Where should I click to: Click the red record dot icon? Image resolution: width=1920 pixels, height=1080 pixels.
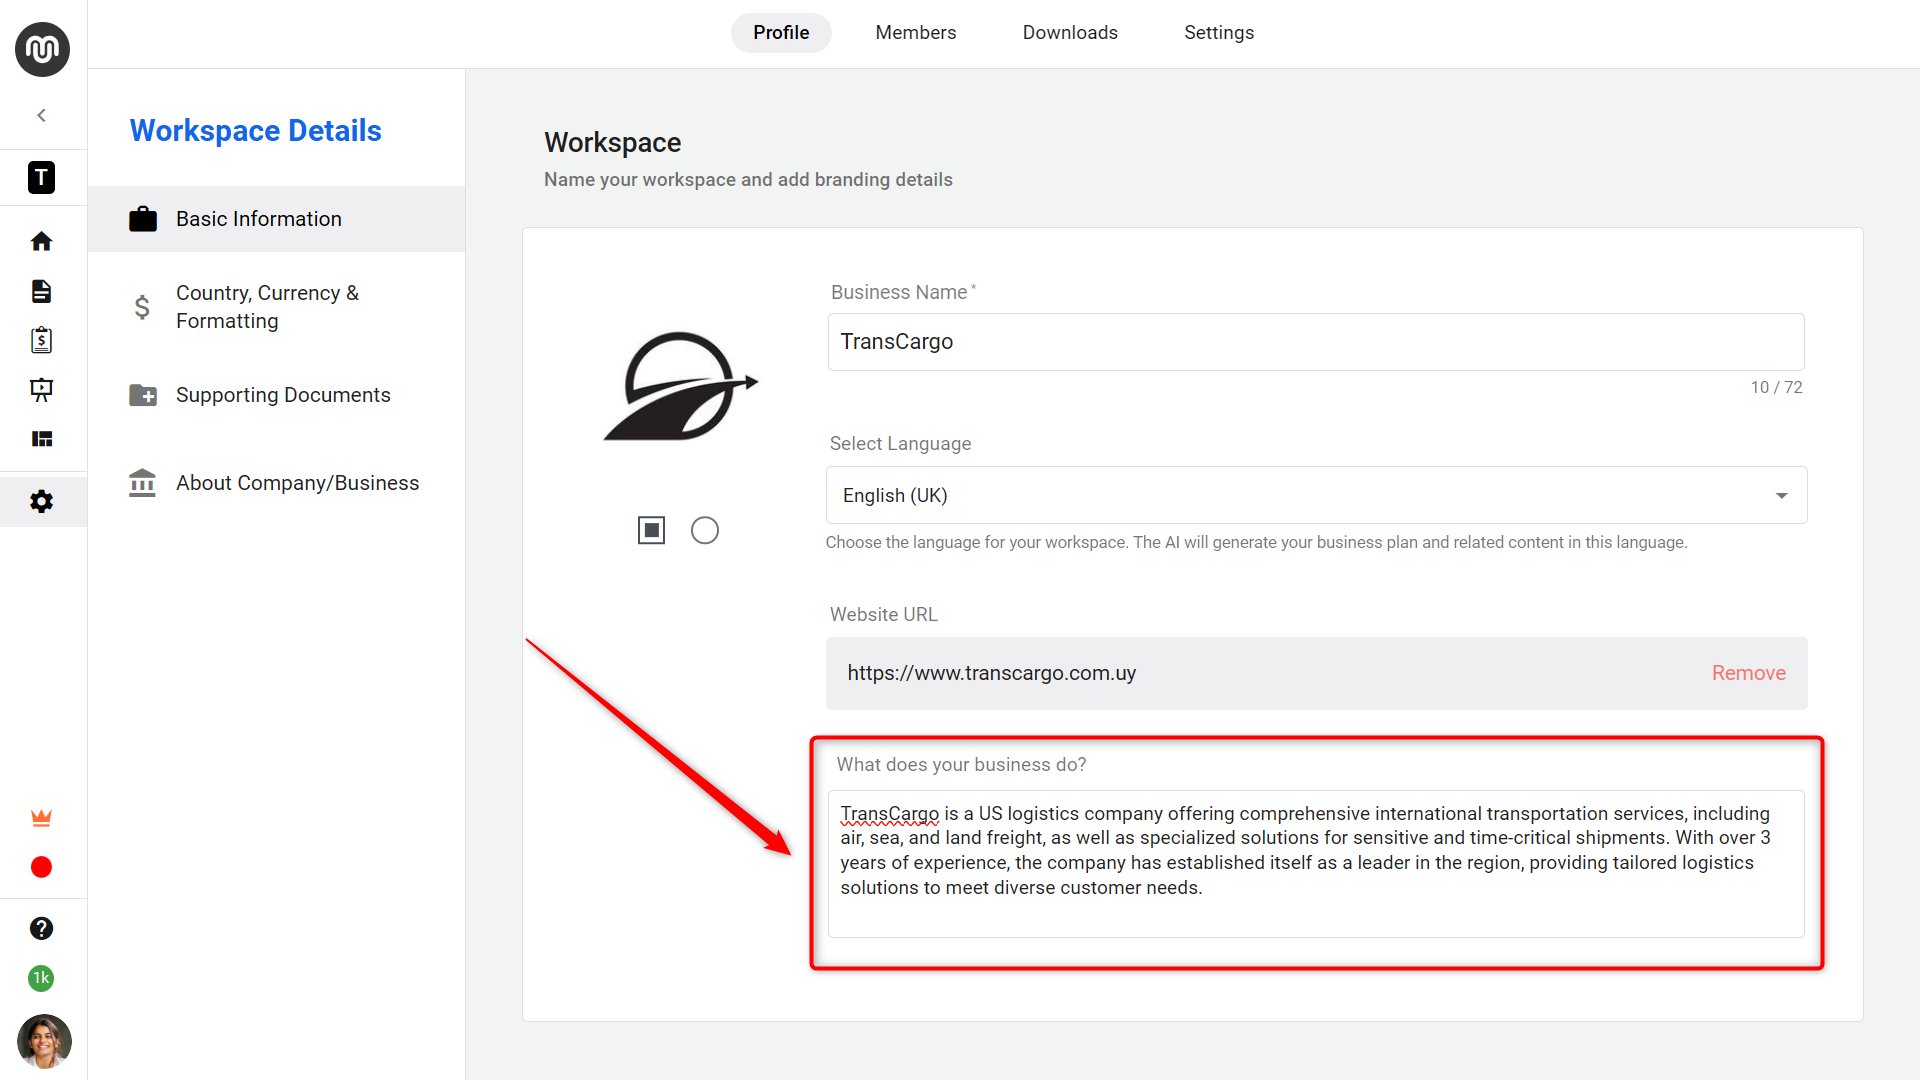pyautogui.click(x=41, y=867)
